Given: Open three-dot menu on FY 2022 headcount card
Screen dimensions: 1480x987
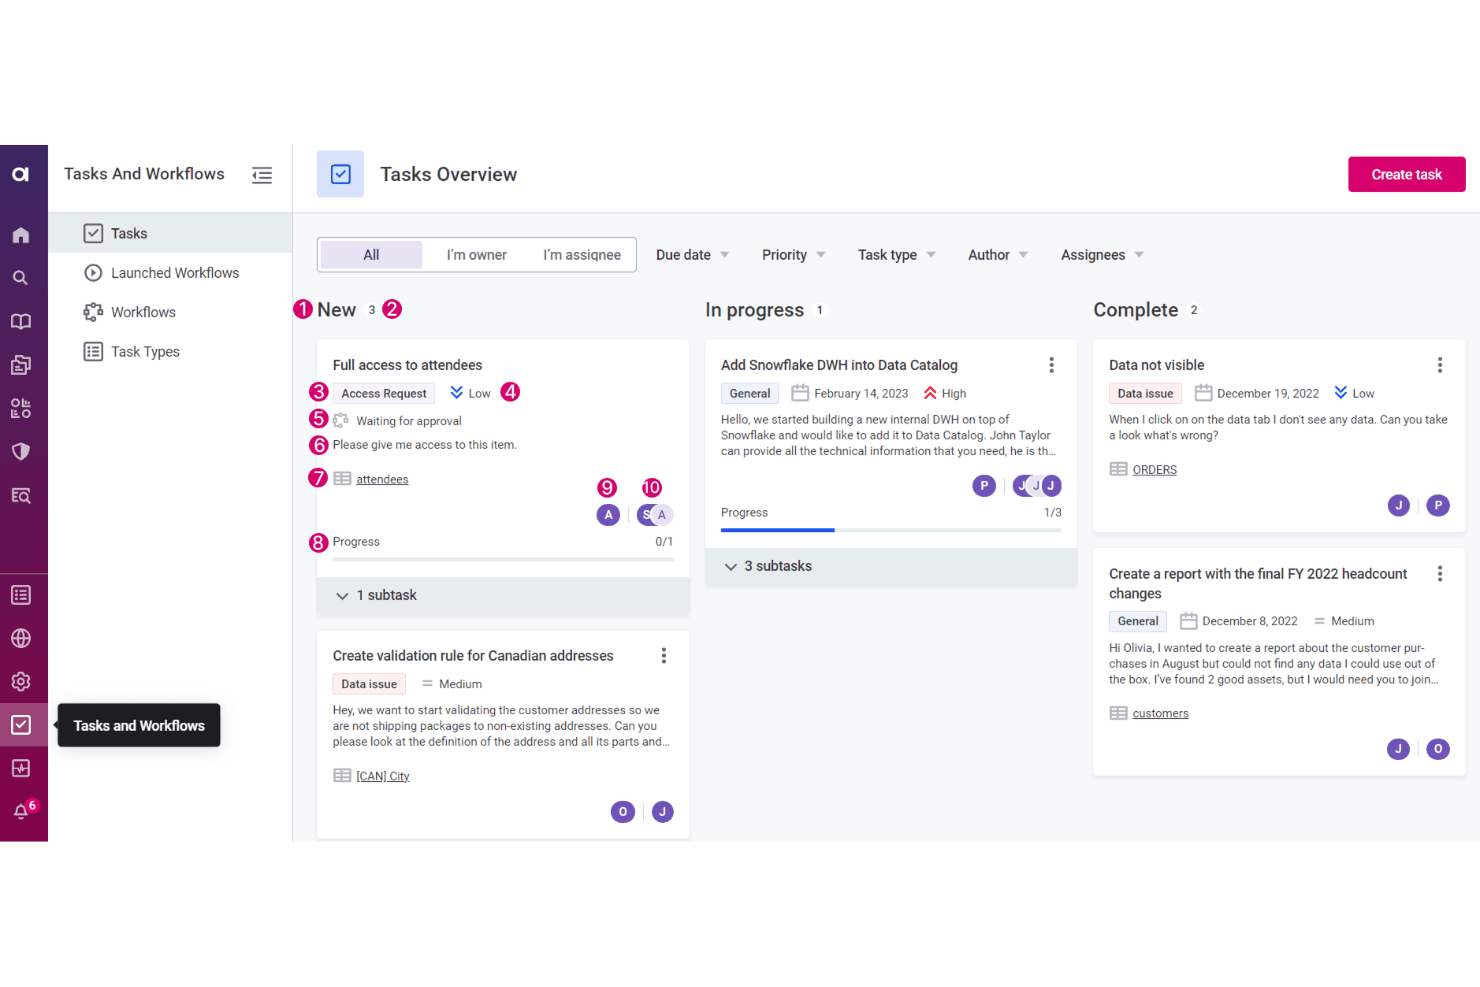Looking at the screenshot, I should pyautogui.click(x=1440, y=574).
